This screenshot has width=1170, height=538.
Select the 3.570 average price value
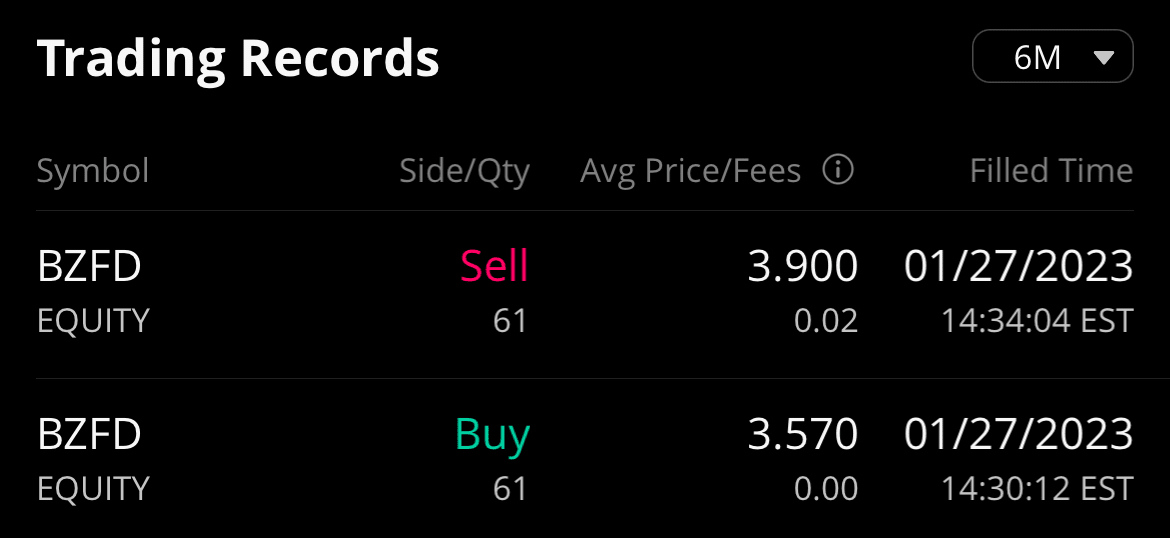803,435
